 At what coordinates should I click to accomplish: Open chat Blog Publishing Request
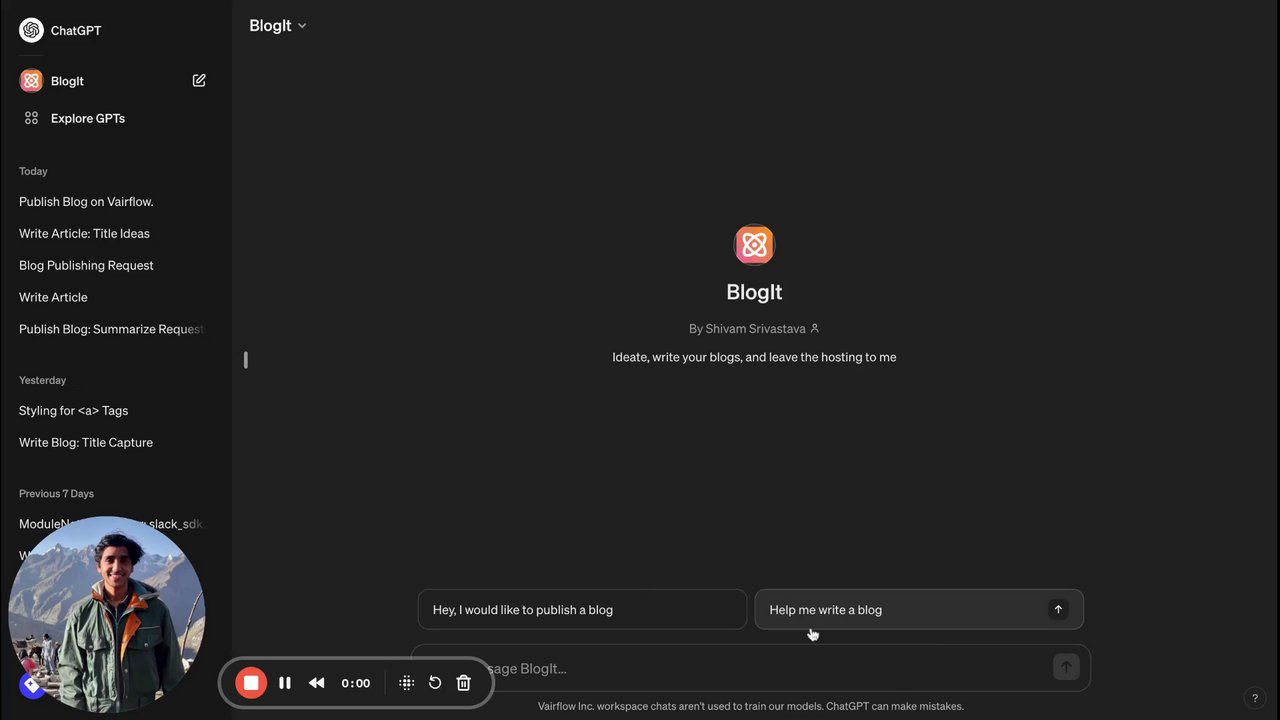pyautogui.click(x=86, y=266)
